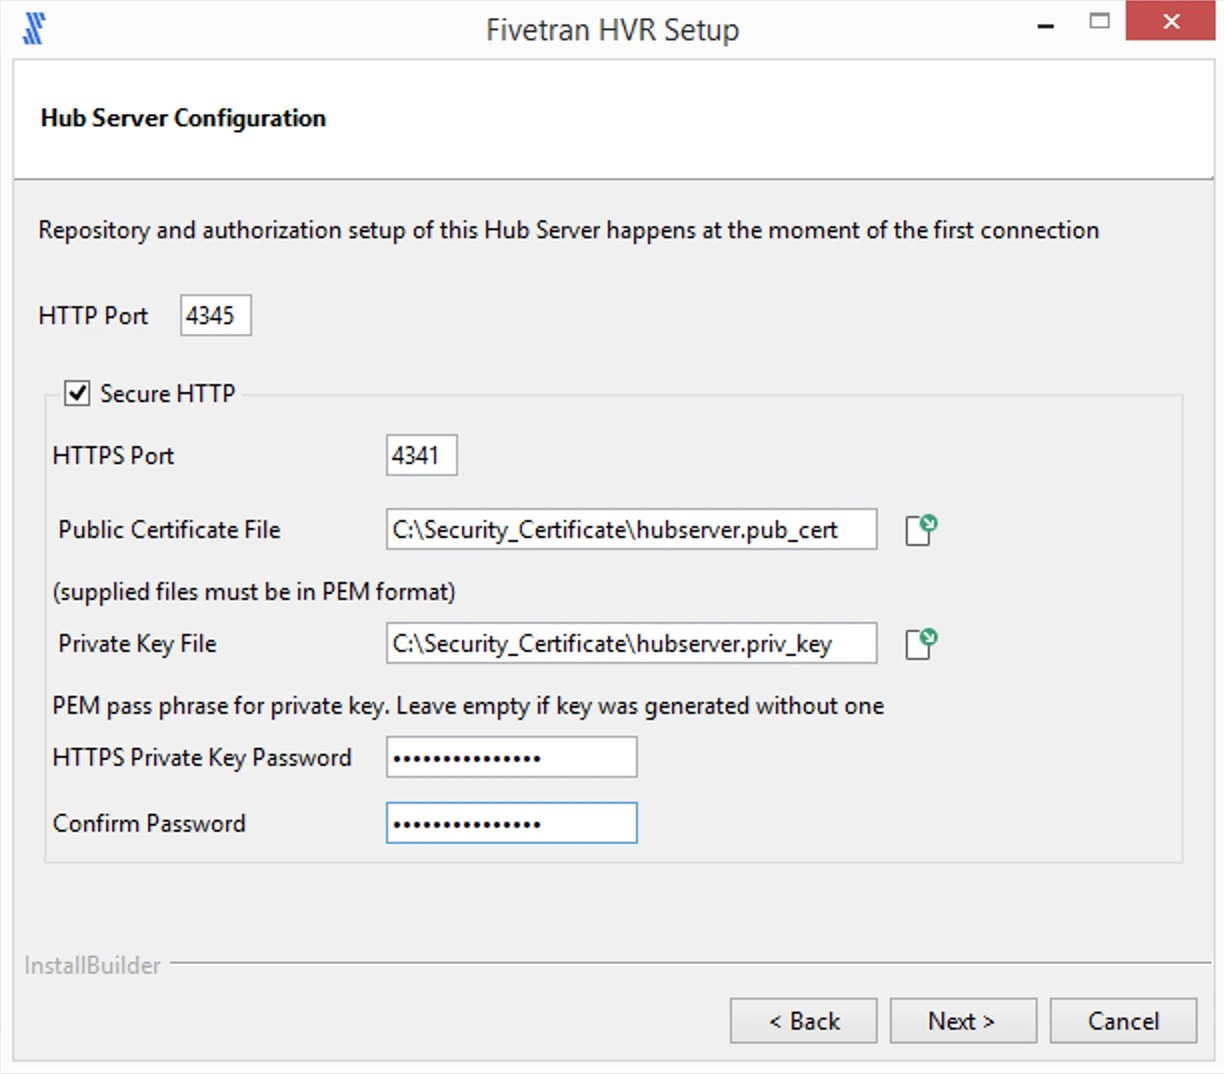Image resolution: width=1224 pixels, height=1074 pixels.
Task: Click the Confirm Password field
Action: coord(511,823)
